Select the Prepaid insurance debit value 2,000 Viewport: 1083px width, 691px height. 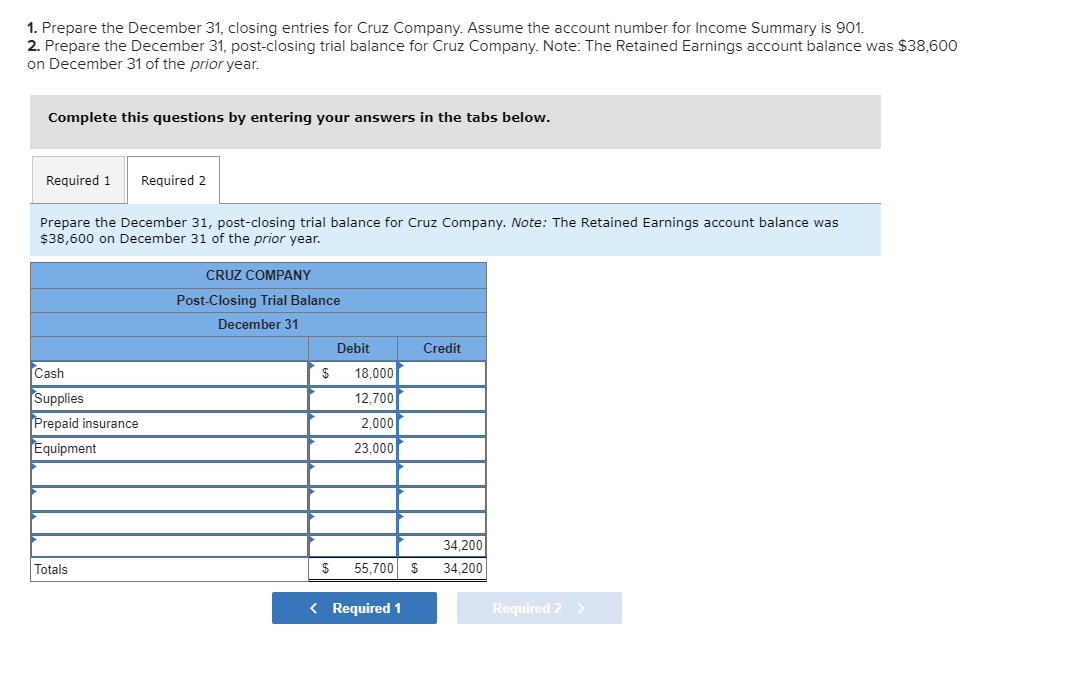point(354,424)
